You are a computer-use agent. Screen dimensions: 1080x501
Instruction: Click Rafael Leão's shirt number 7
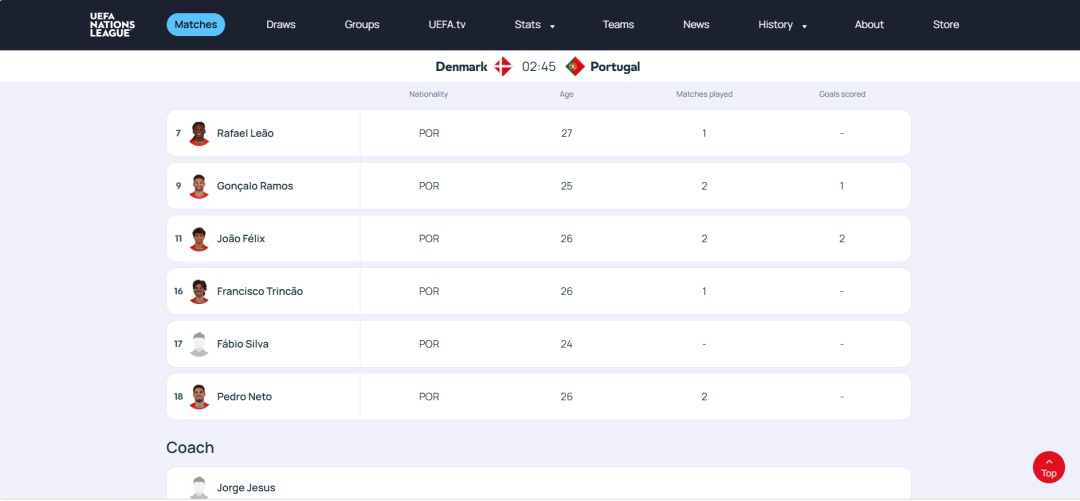[178, 133]
